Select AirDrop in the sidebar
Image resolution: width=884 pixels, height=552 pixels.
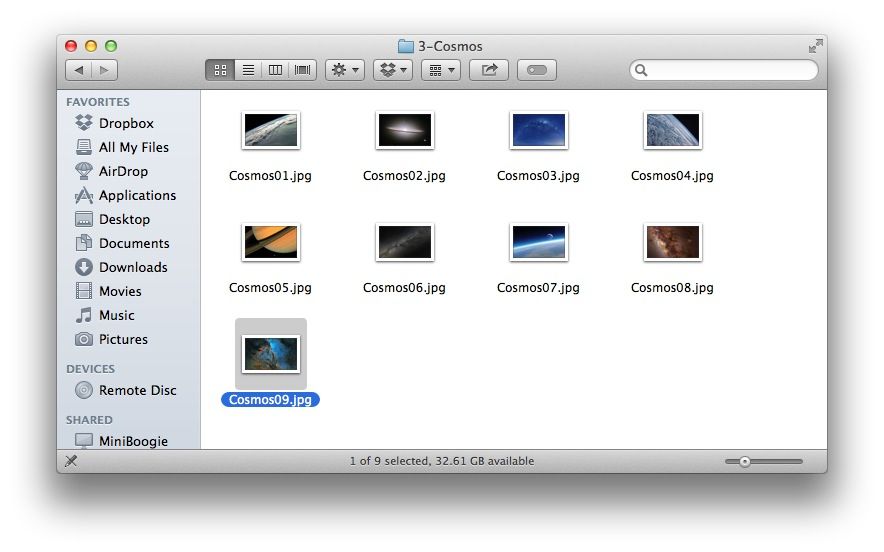coord(122,171)
